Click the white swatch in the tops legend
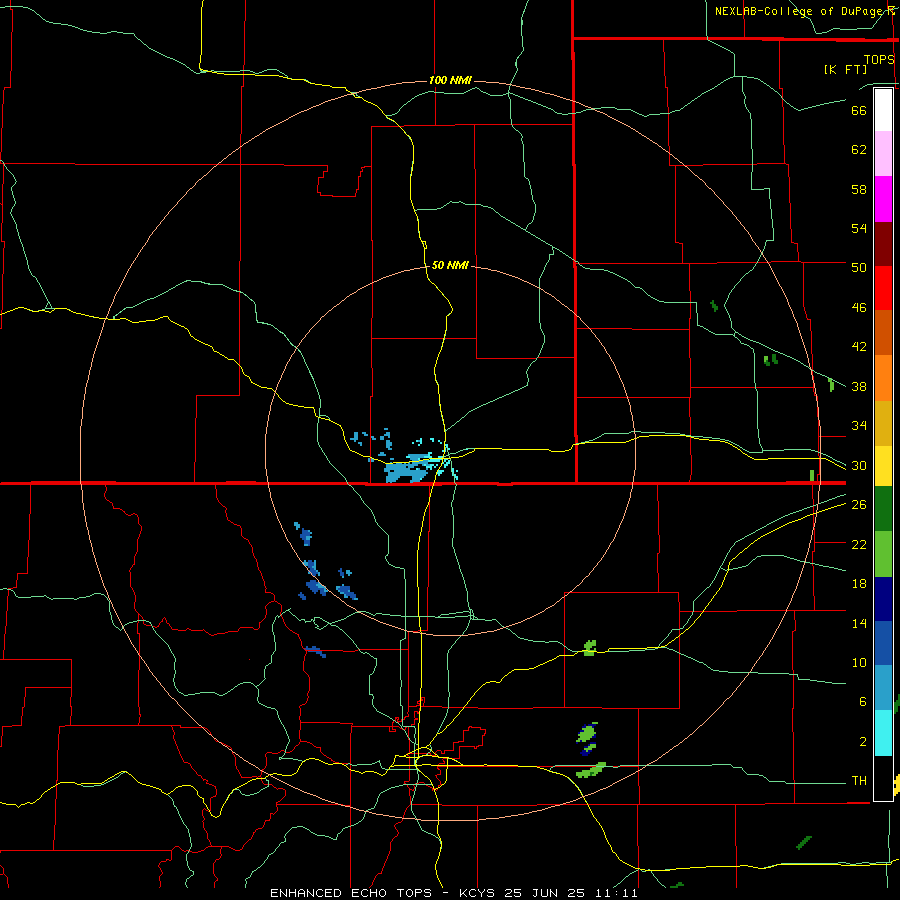 (883, 110)
